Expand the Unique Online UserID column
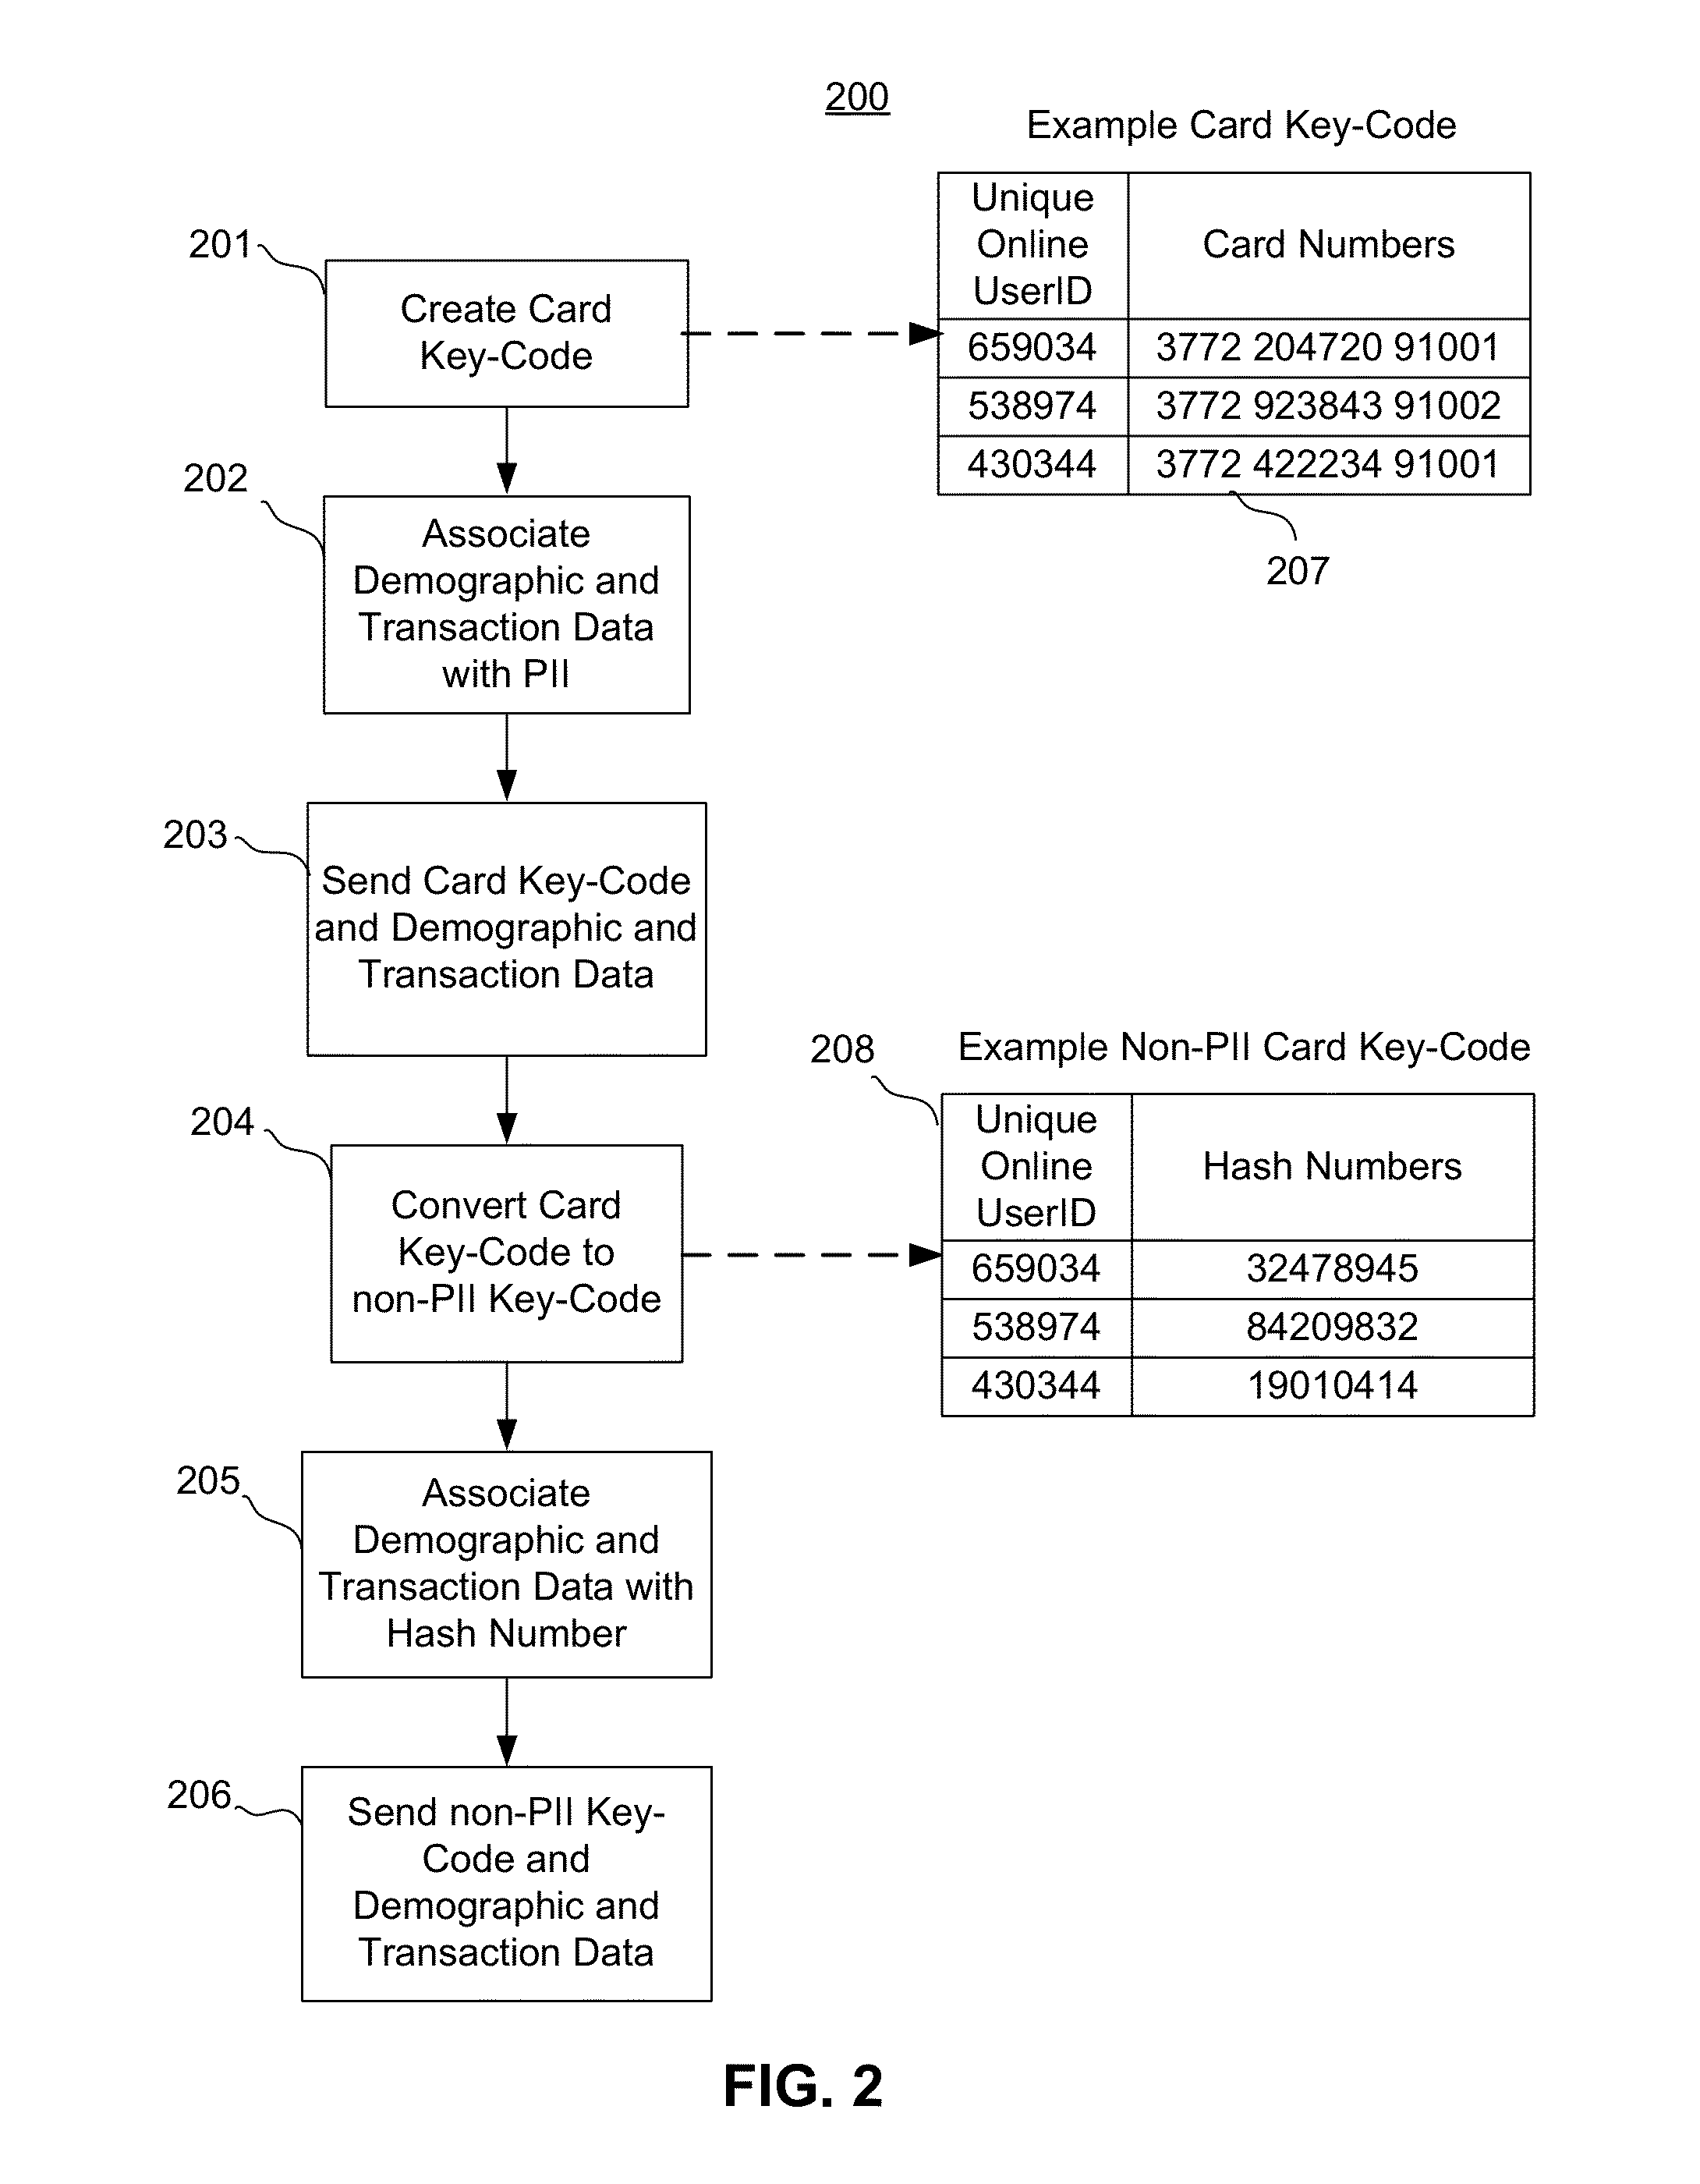Image resolution: width=1700 pixels, height=2184 pixels. [x=1122, y=230]
